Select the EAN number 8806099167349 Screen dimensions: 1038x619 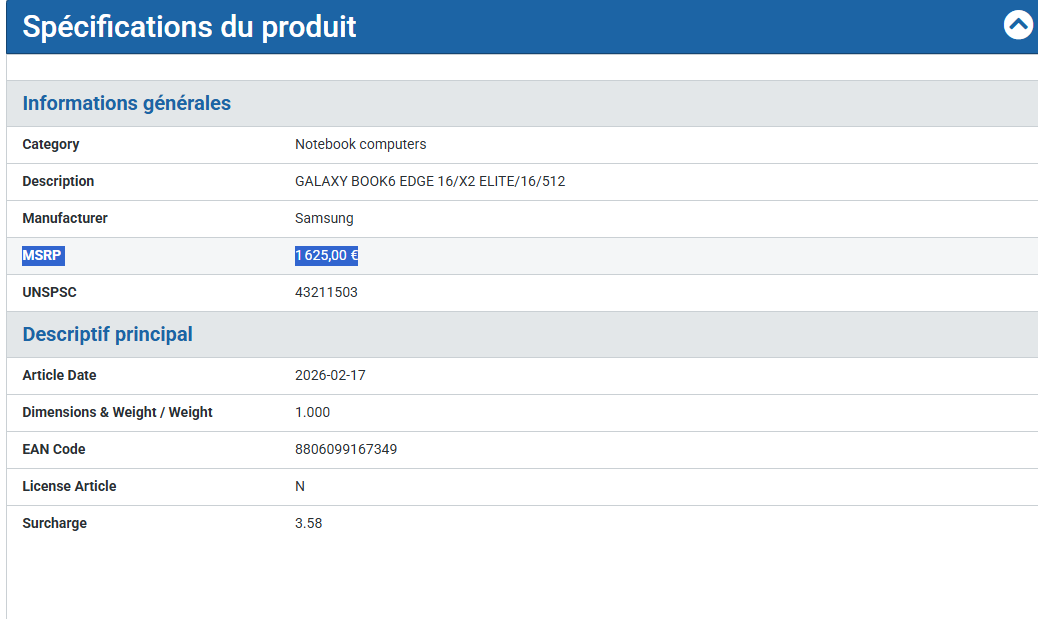pyautogui.click(x=346, y=450)
